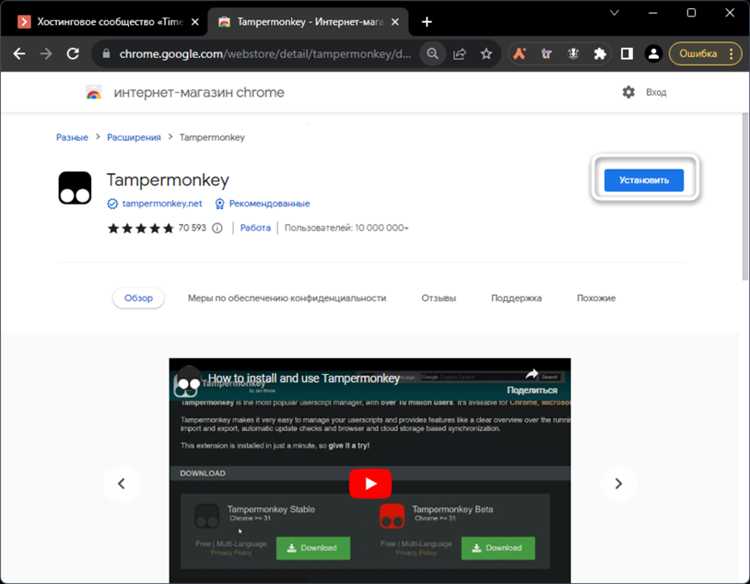Click the Поделиться share video button
Viewport: 750px width, 584px height.
532,382
